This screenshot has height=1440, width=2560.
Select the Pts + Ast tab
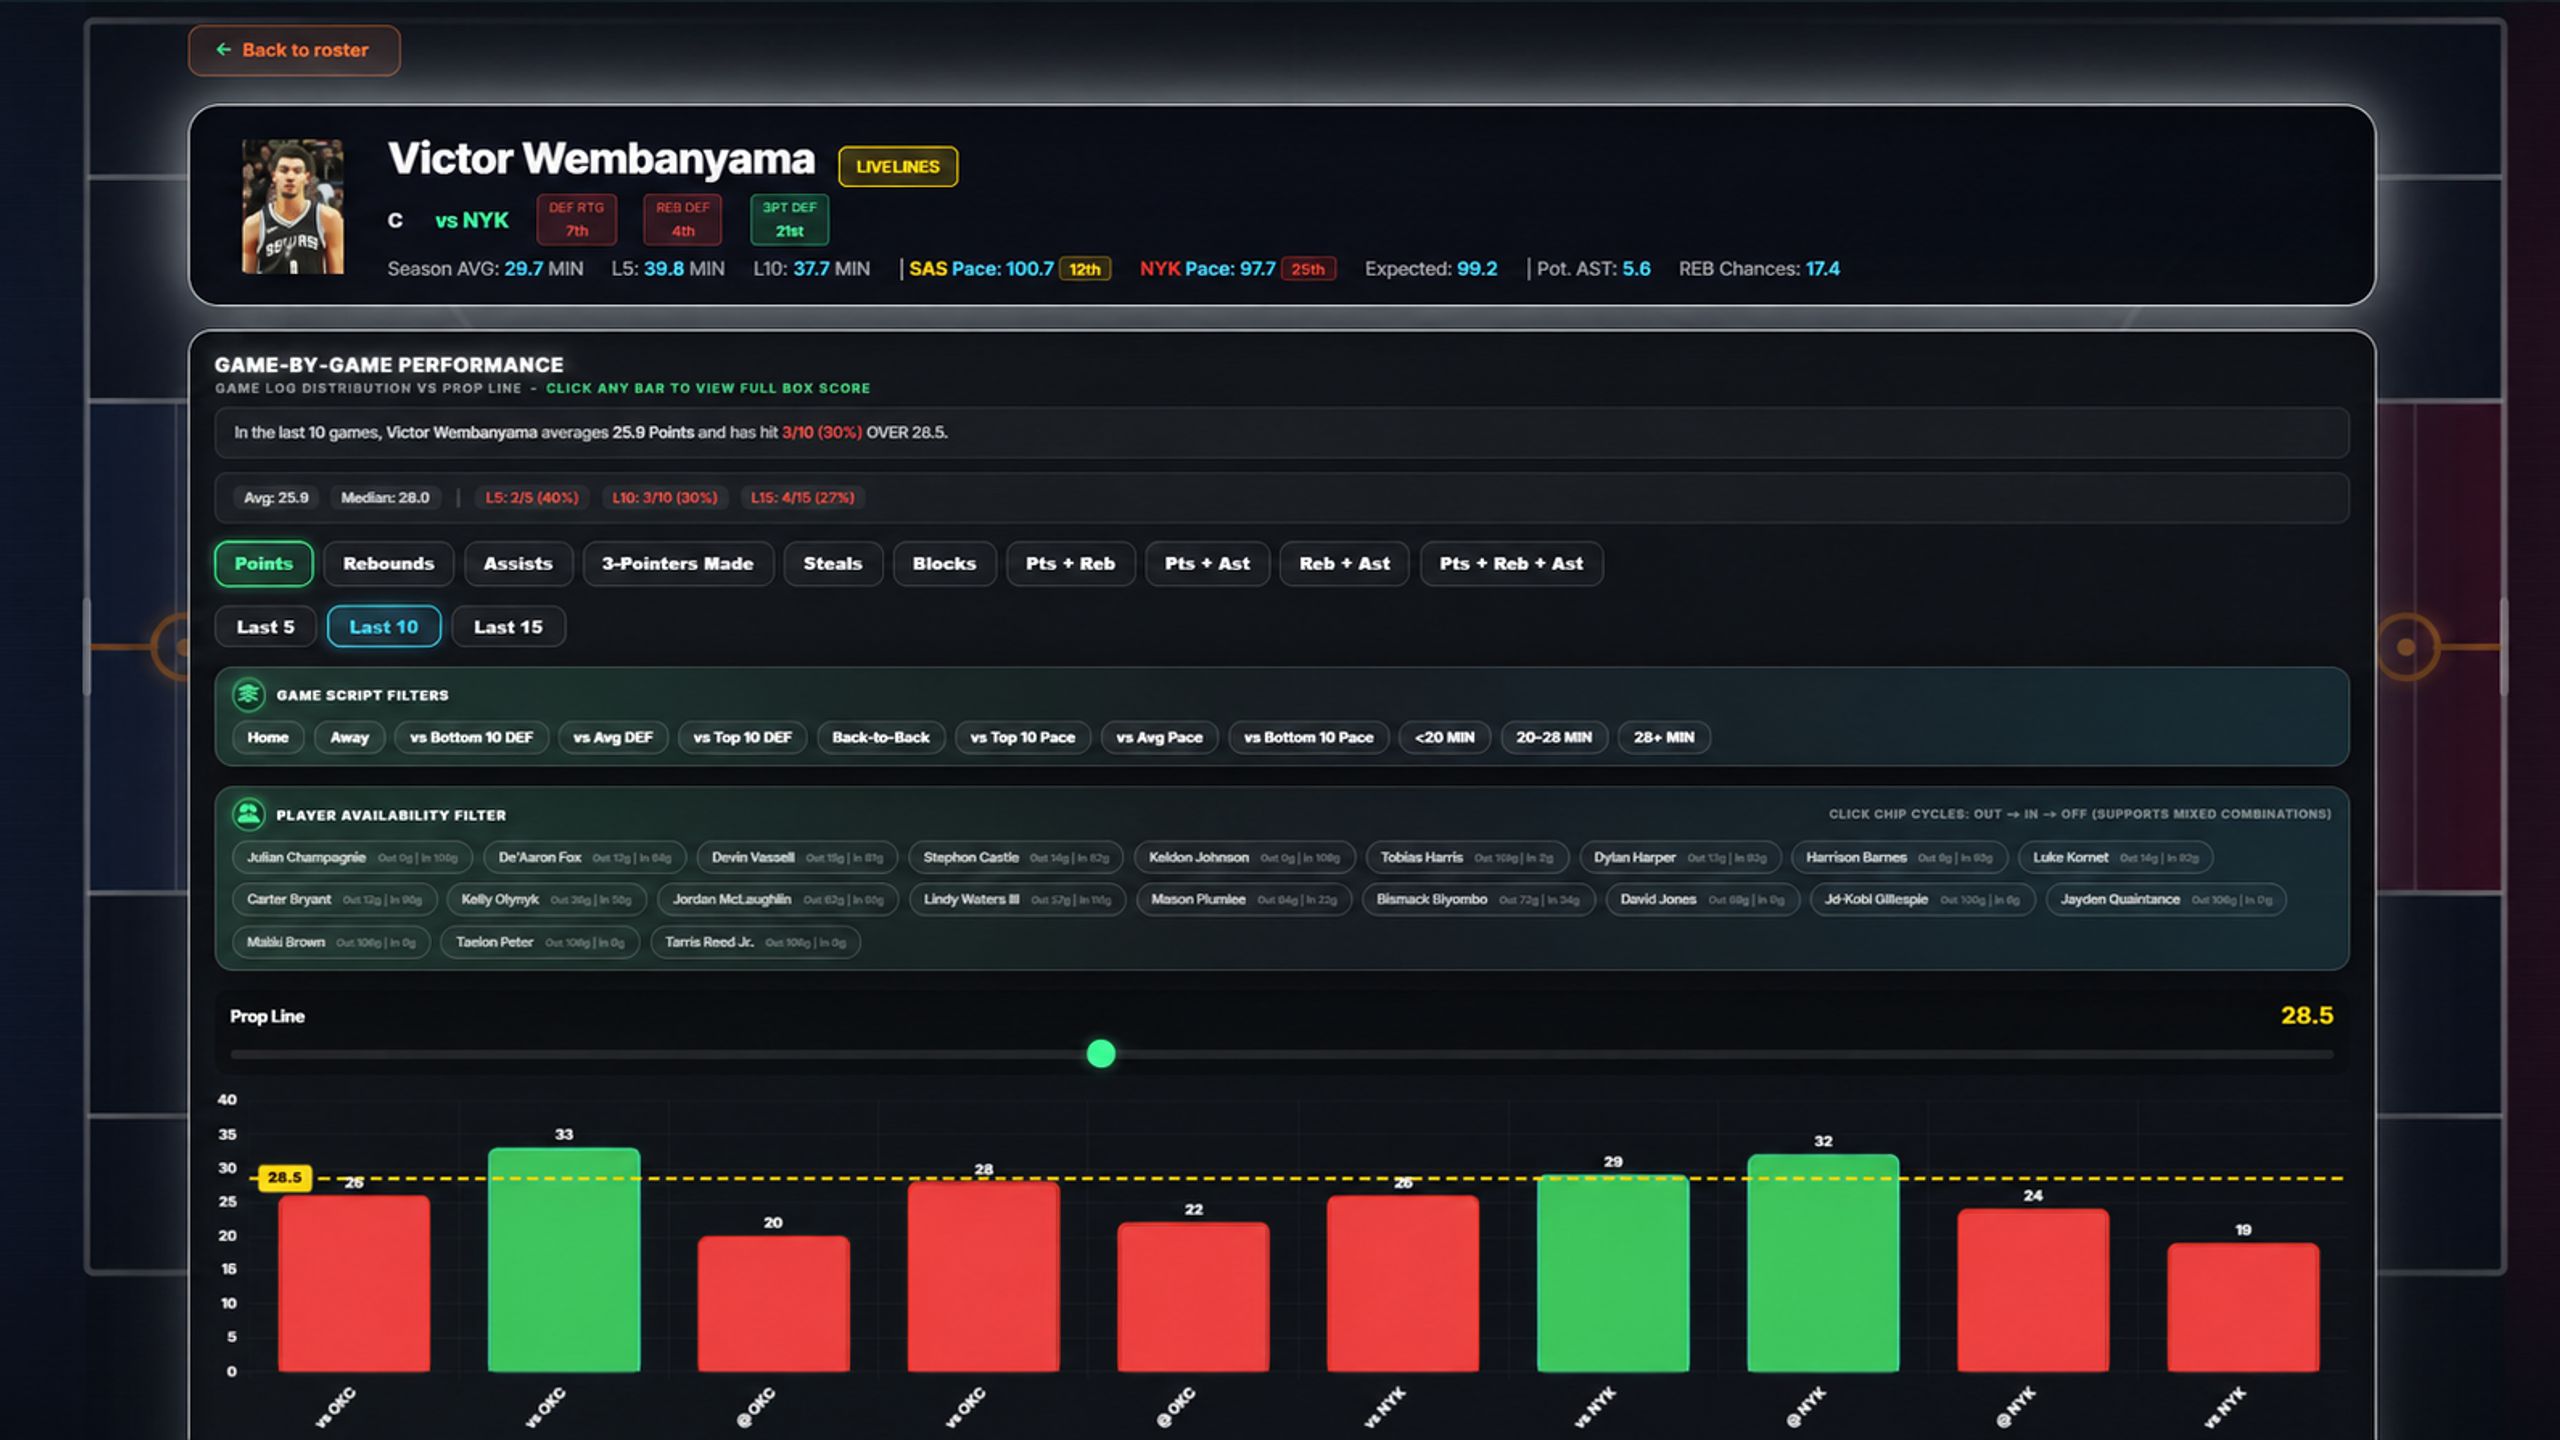(1207, 563)
